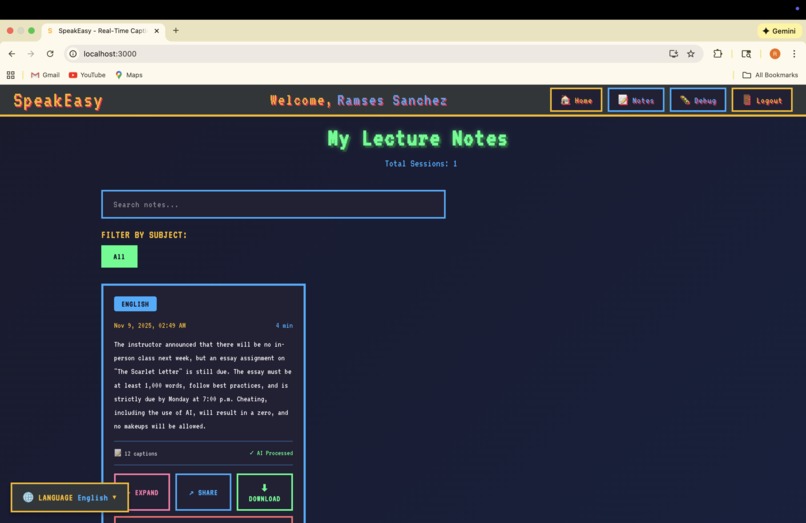Open the Extensions puzzle icon
This screenshot has width=806, height=523.
pos(718,53)
